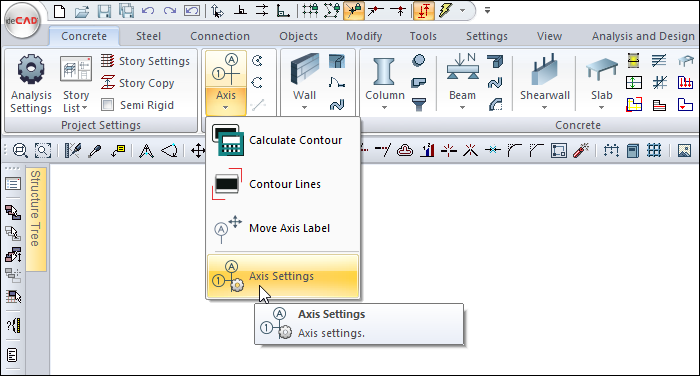The image size is (700, 376).
Task: Switch to the View tab
Action: (549, 36)
